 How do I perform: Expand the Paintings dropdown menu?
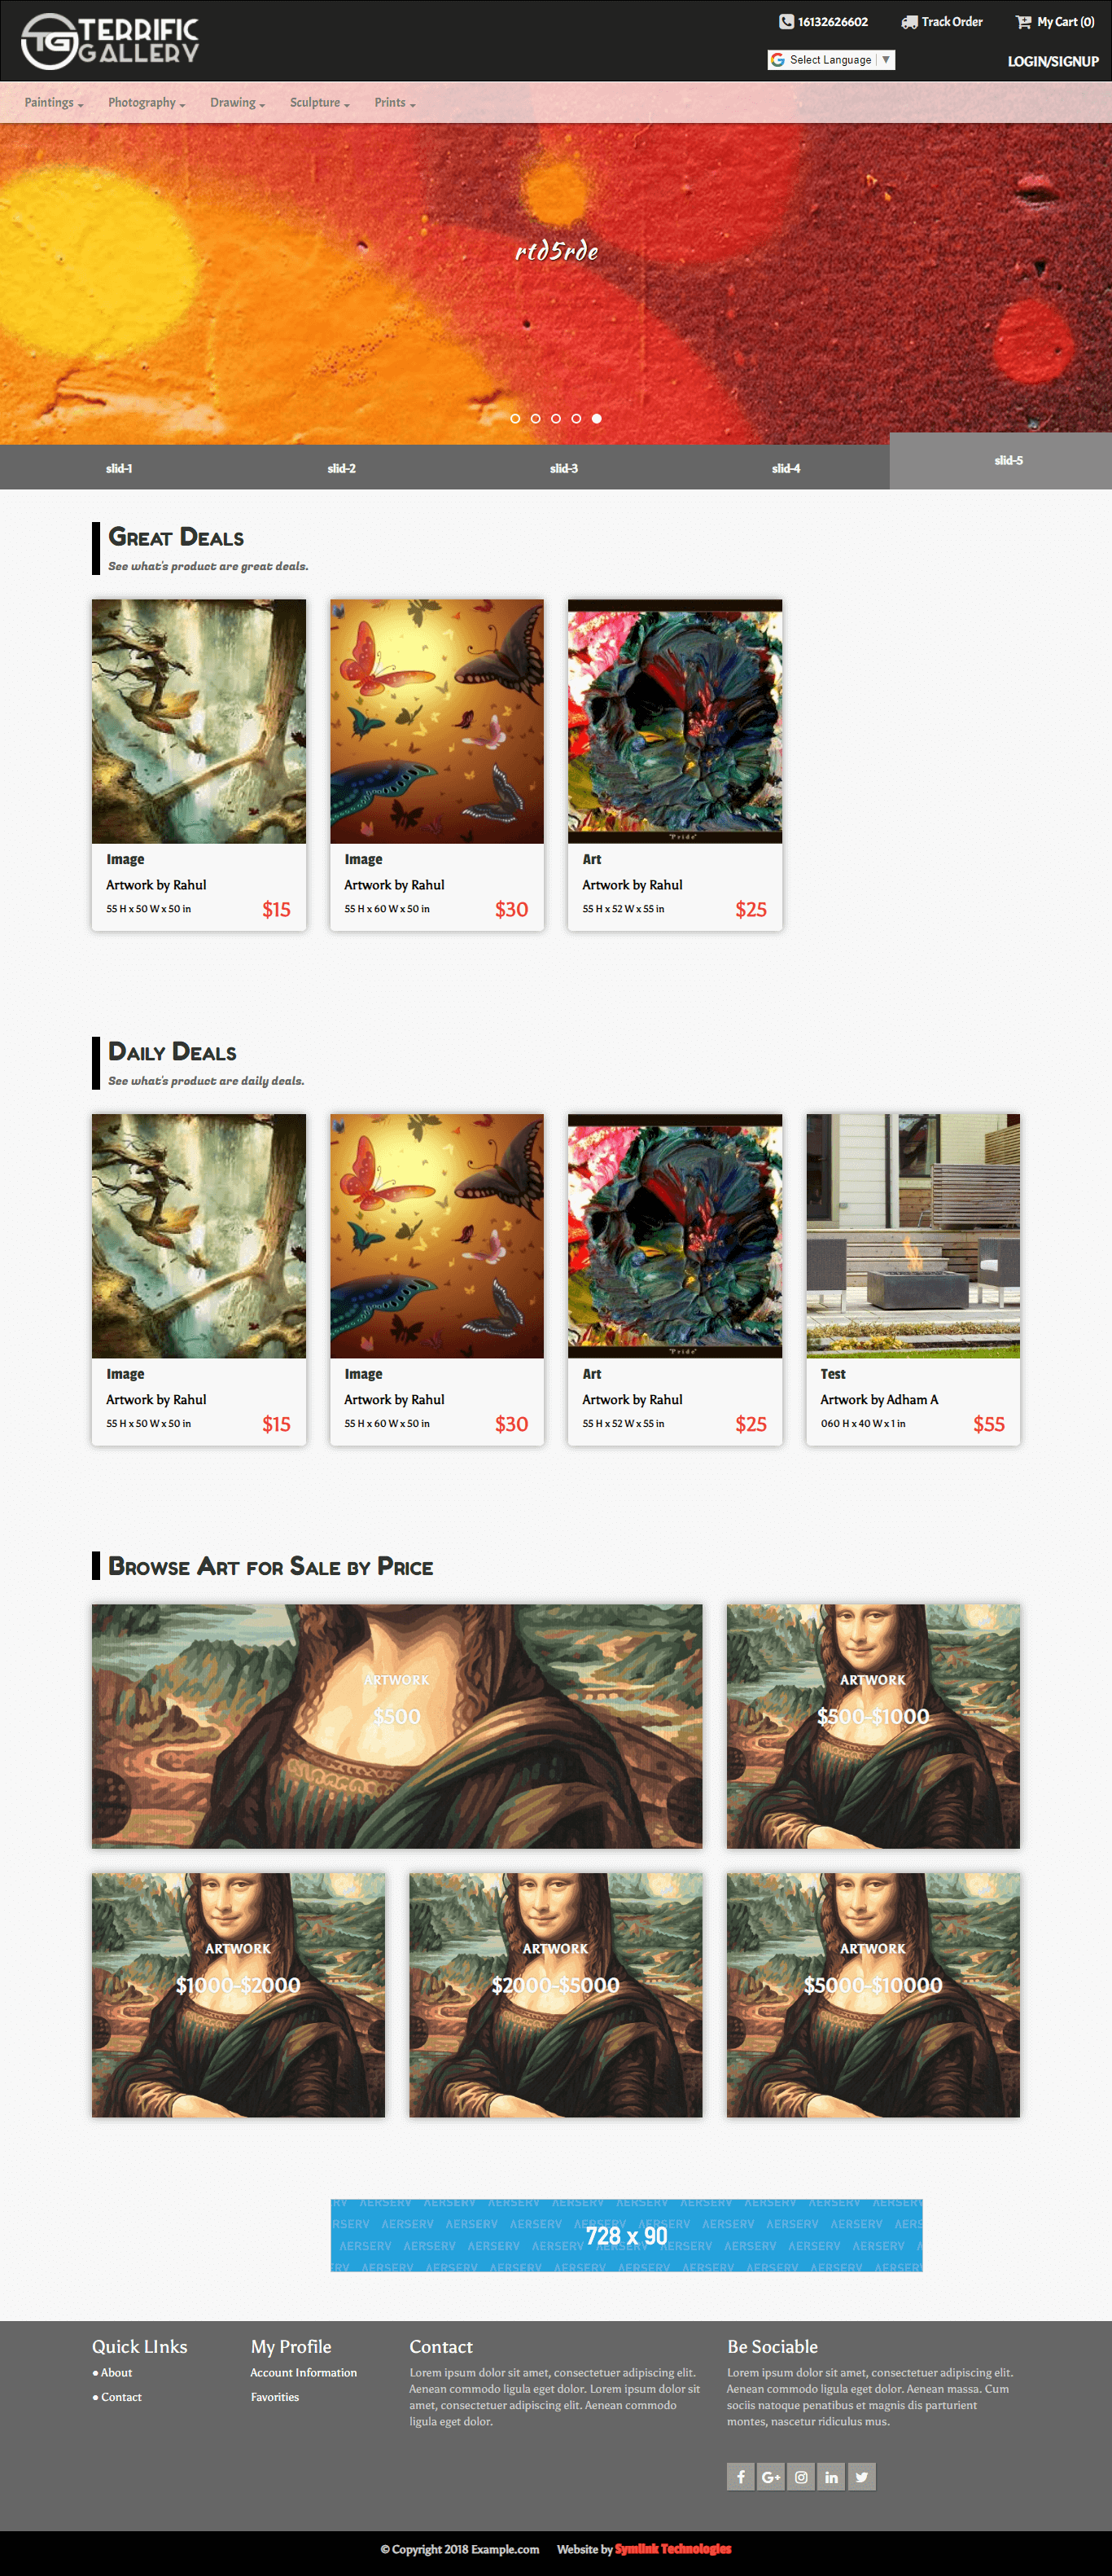(x=54, y=102)
